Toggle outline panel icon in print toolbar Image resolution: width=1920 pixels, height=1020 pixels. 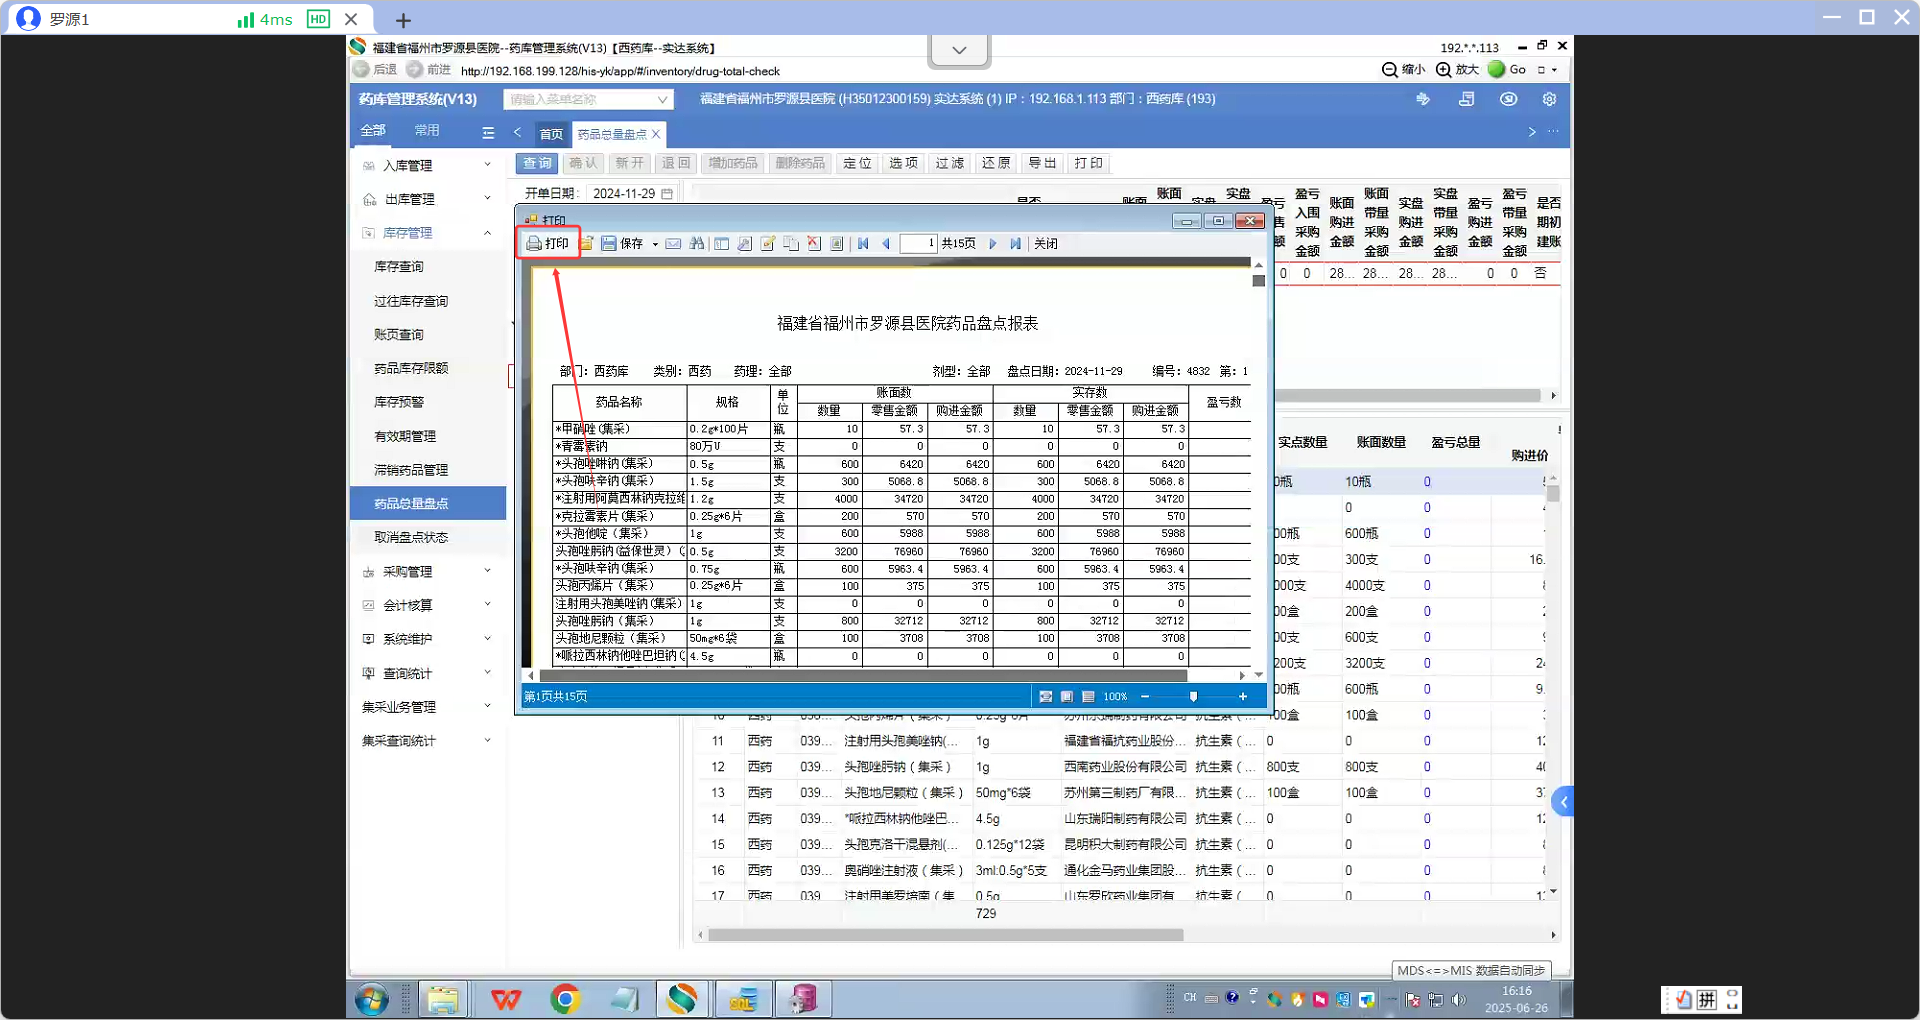pyautogui.click(x=721, y=243)
